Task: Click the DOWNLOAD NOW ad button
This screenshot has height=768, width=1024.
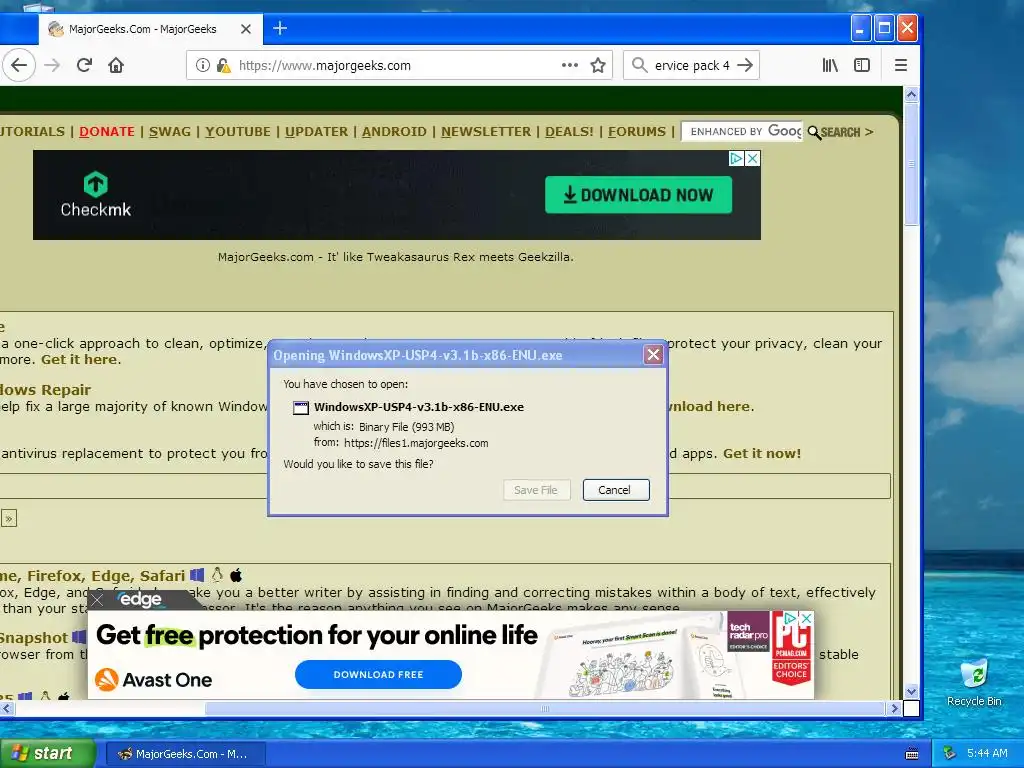Action: (x=638, y=195)
